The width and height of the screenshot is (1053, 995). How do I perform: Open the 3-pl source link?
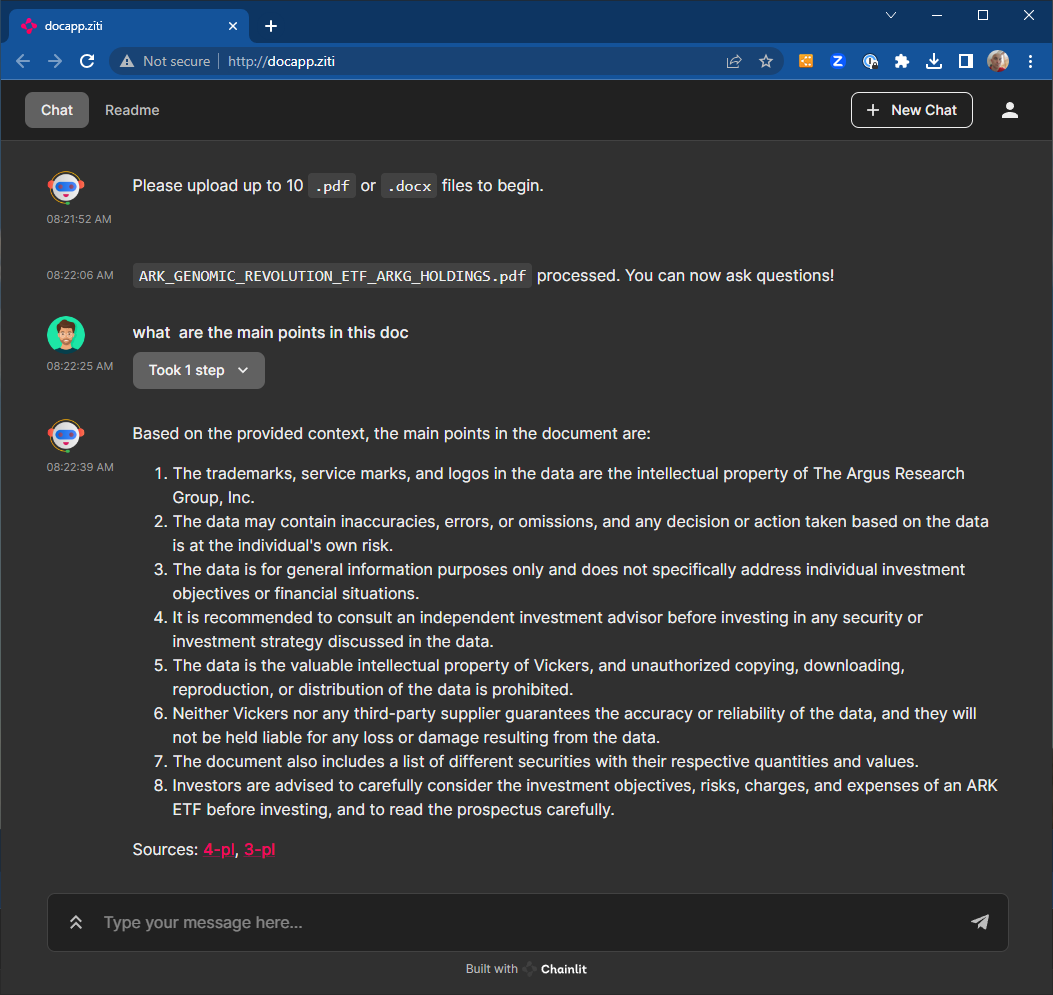pos(259,849)
